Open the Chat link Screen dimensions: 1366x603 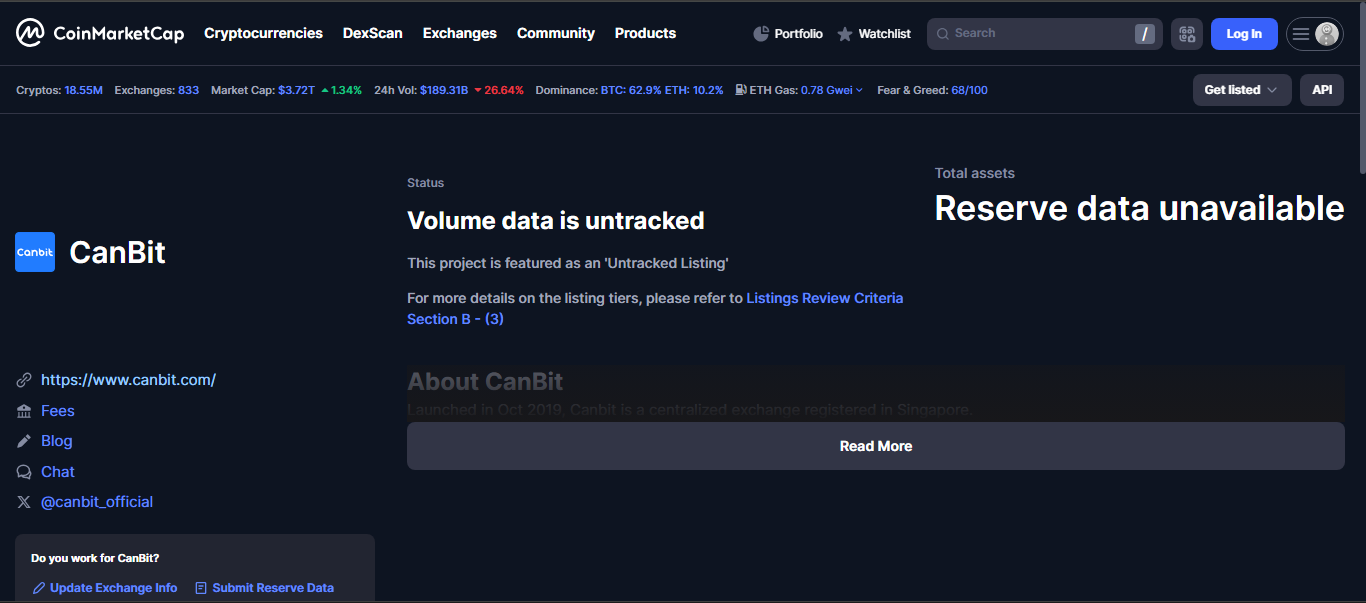pos(58,472)
